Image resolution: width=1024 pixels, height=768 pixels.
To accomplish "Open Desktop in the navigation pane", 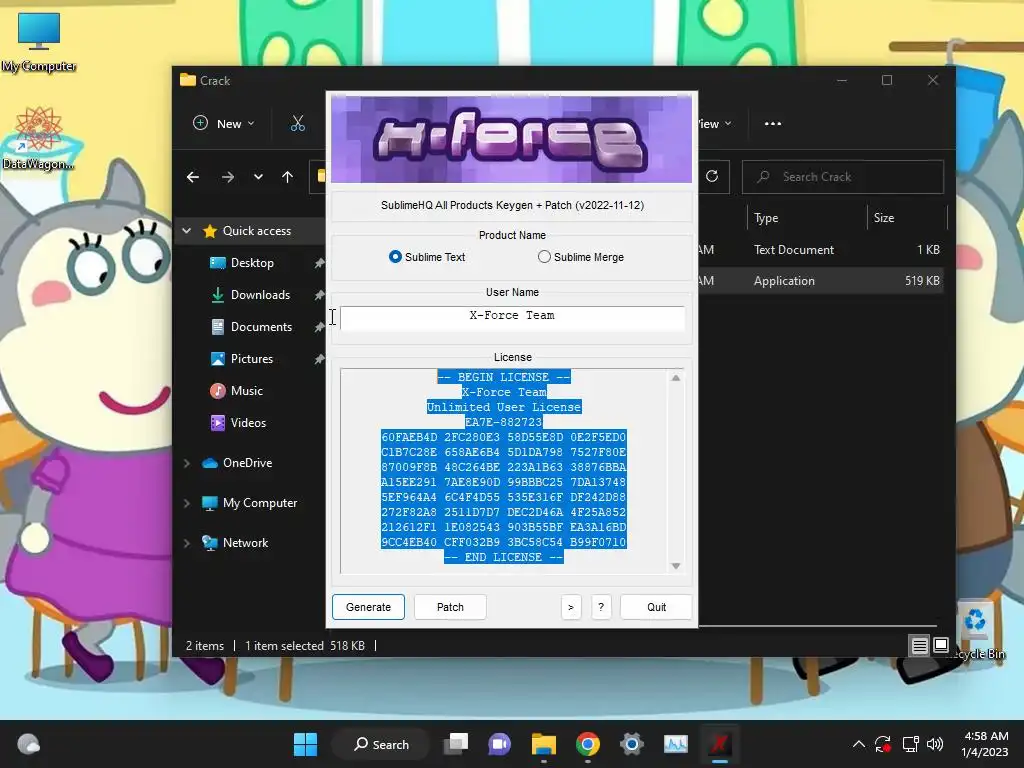I will point(252,263).
